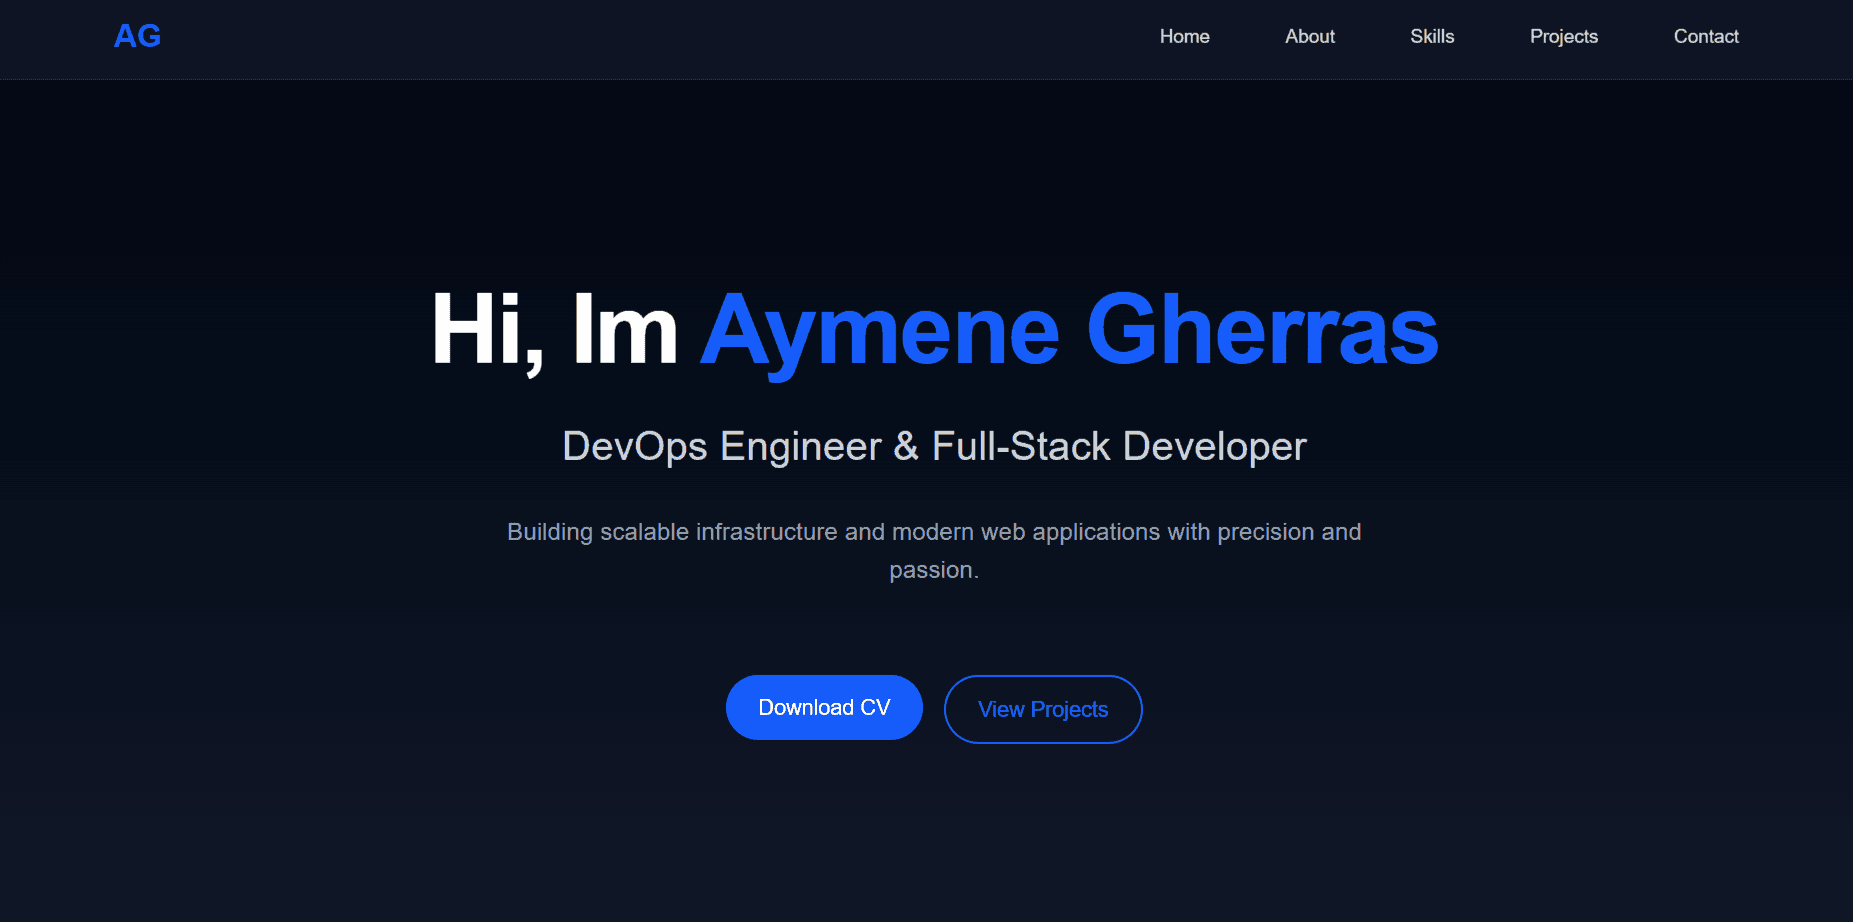
Task: View portfolio projects via the outlined button
Action: coord(1042,709)
